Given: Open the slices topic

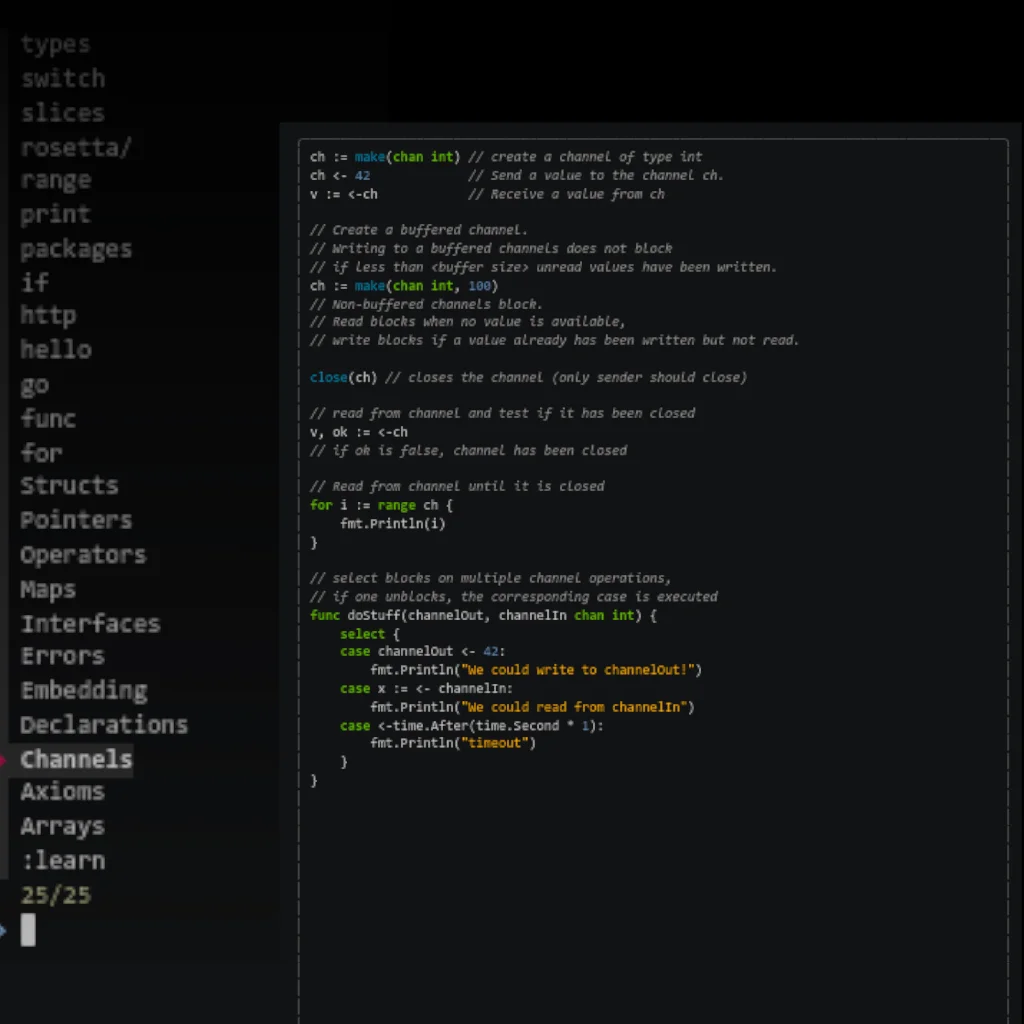Looking at the screenshot, I should click(x=62, y=112).
